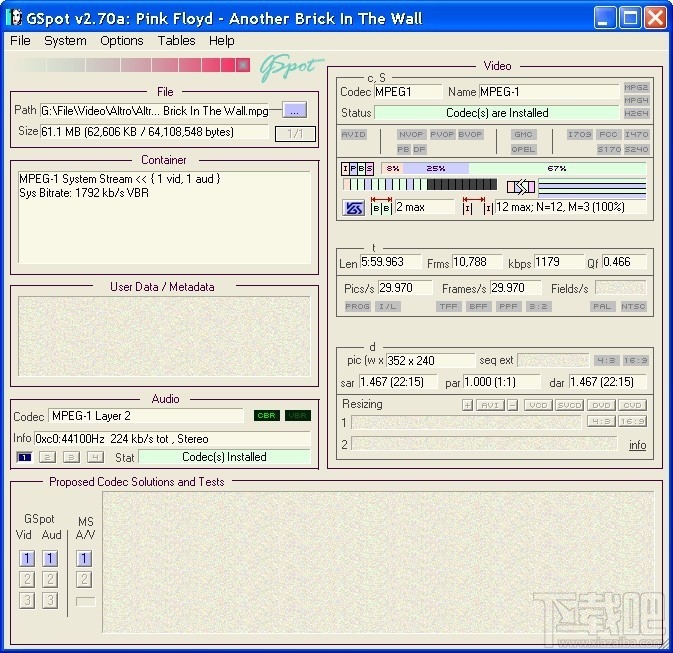Viewport: 673px width, 653px height.
Task: Click the NVOP indicator
Action: click(x=411, y=135)
